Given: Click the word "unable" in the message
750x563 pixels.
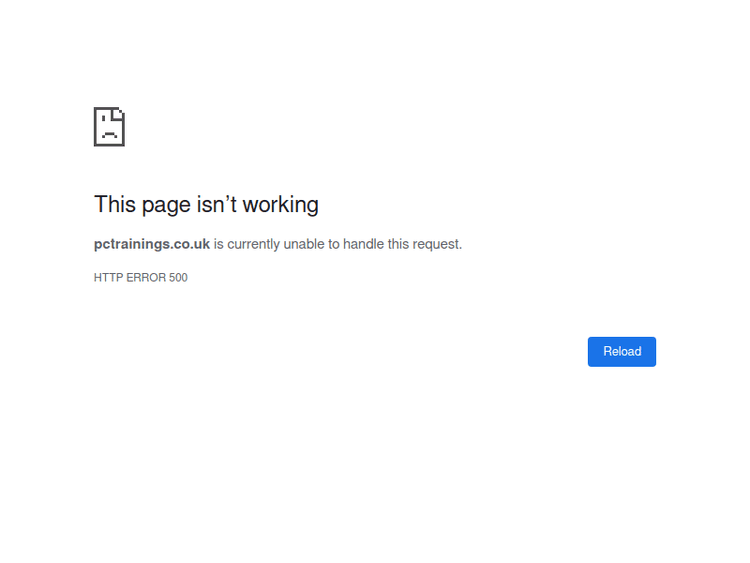Looking at the screenshot, I should click(305, 244).
